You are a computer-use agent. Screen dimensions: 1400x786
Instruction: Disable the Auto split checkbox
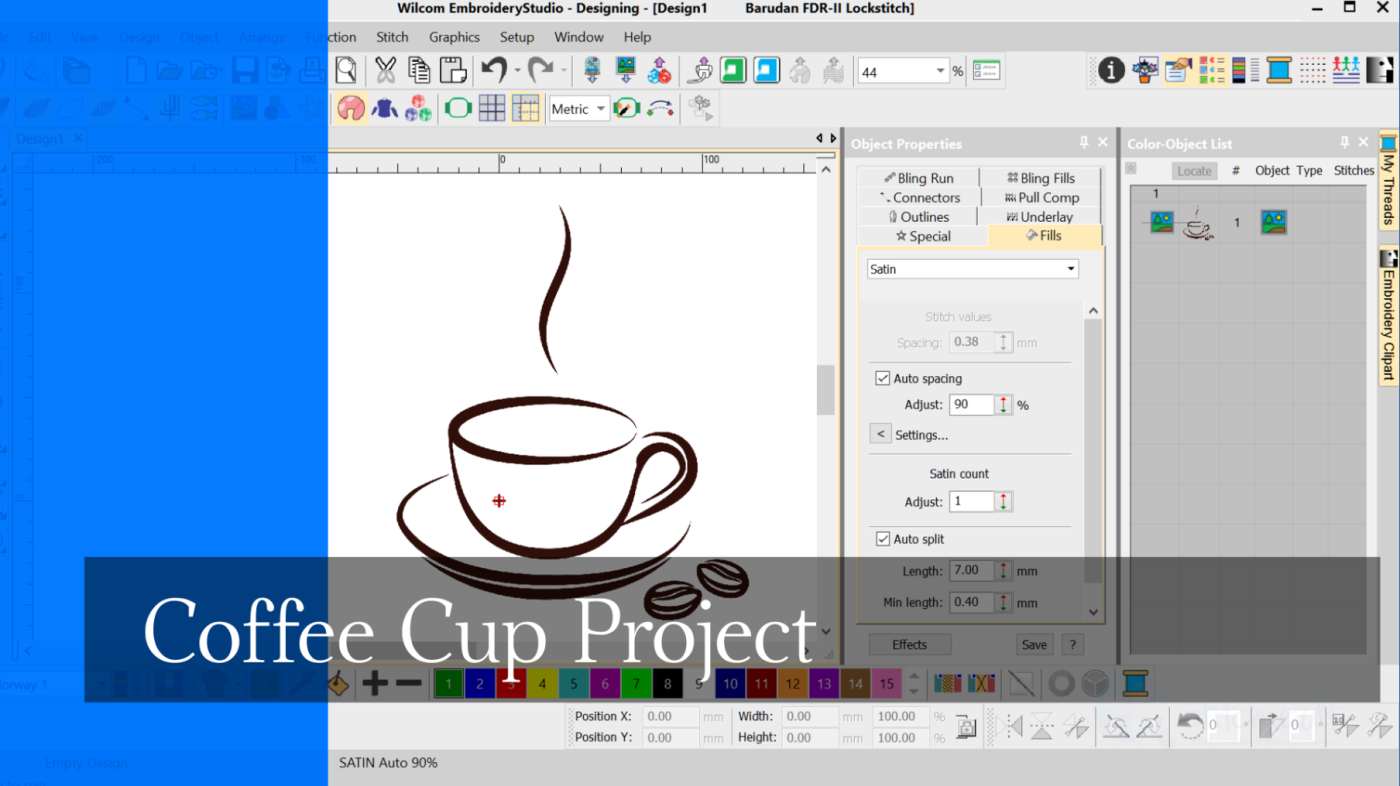pos(883,539)
